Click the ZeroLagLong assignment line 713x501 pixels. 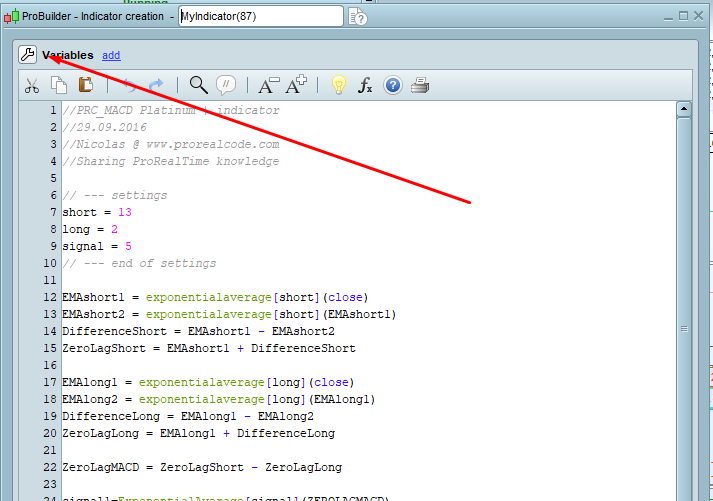198,433
